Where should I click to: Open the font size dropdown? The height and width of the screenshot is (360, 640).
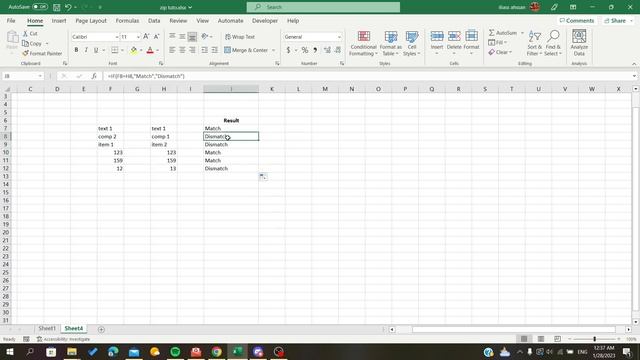click(x=138, y=37)
